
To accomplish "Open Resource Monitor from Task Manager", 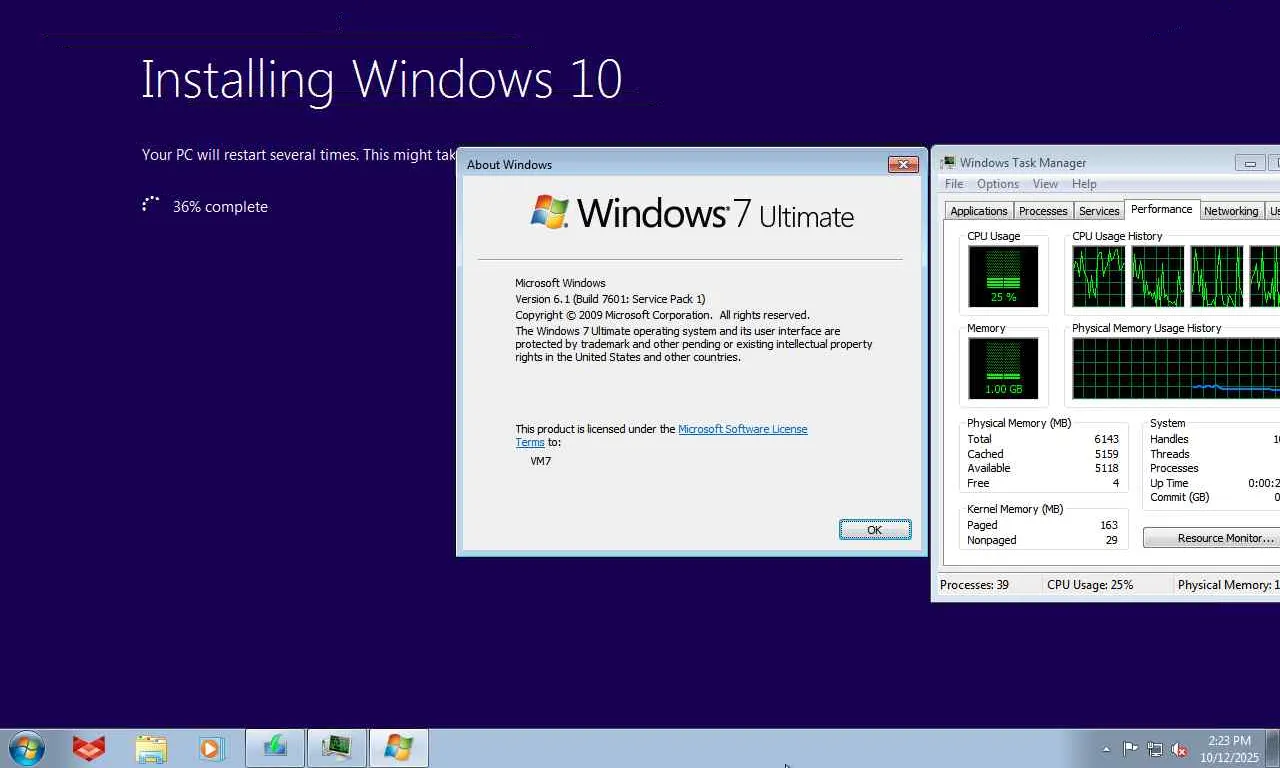I will [x=1211, y=538].
